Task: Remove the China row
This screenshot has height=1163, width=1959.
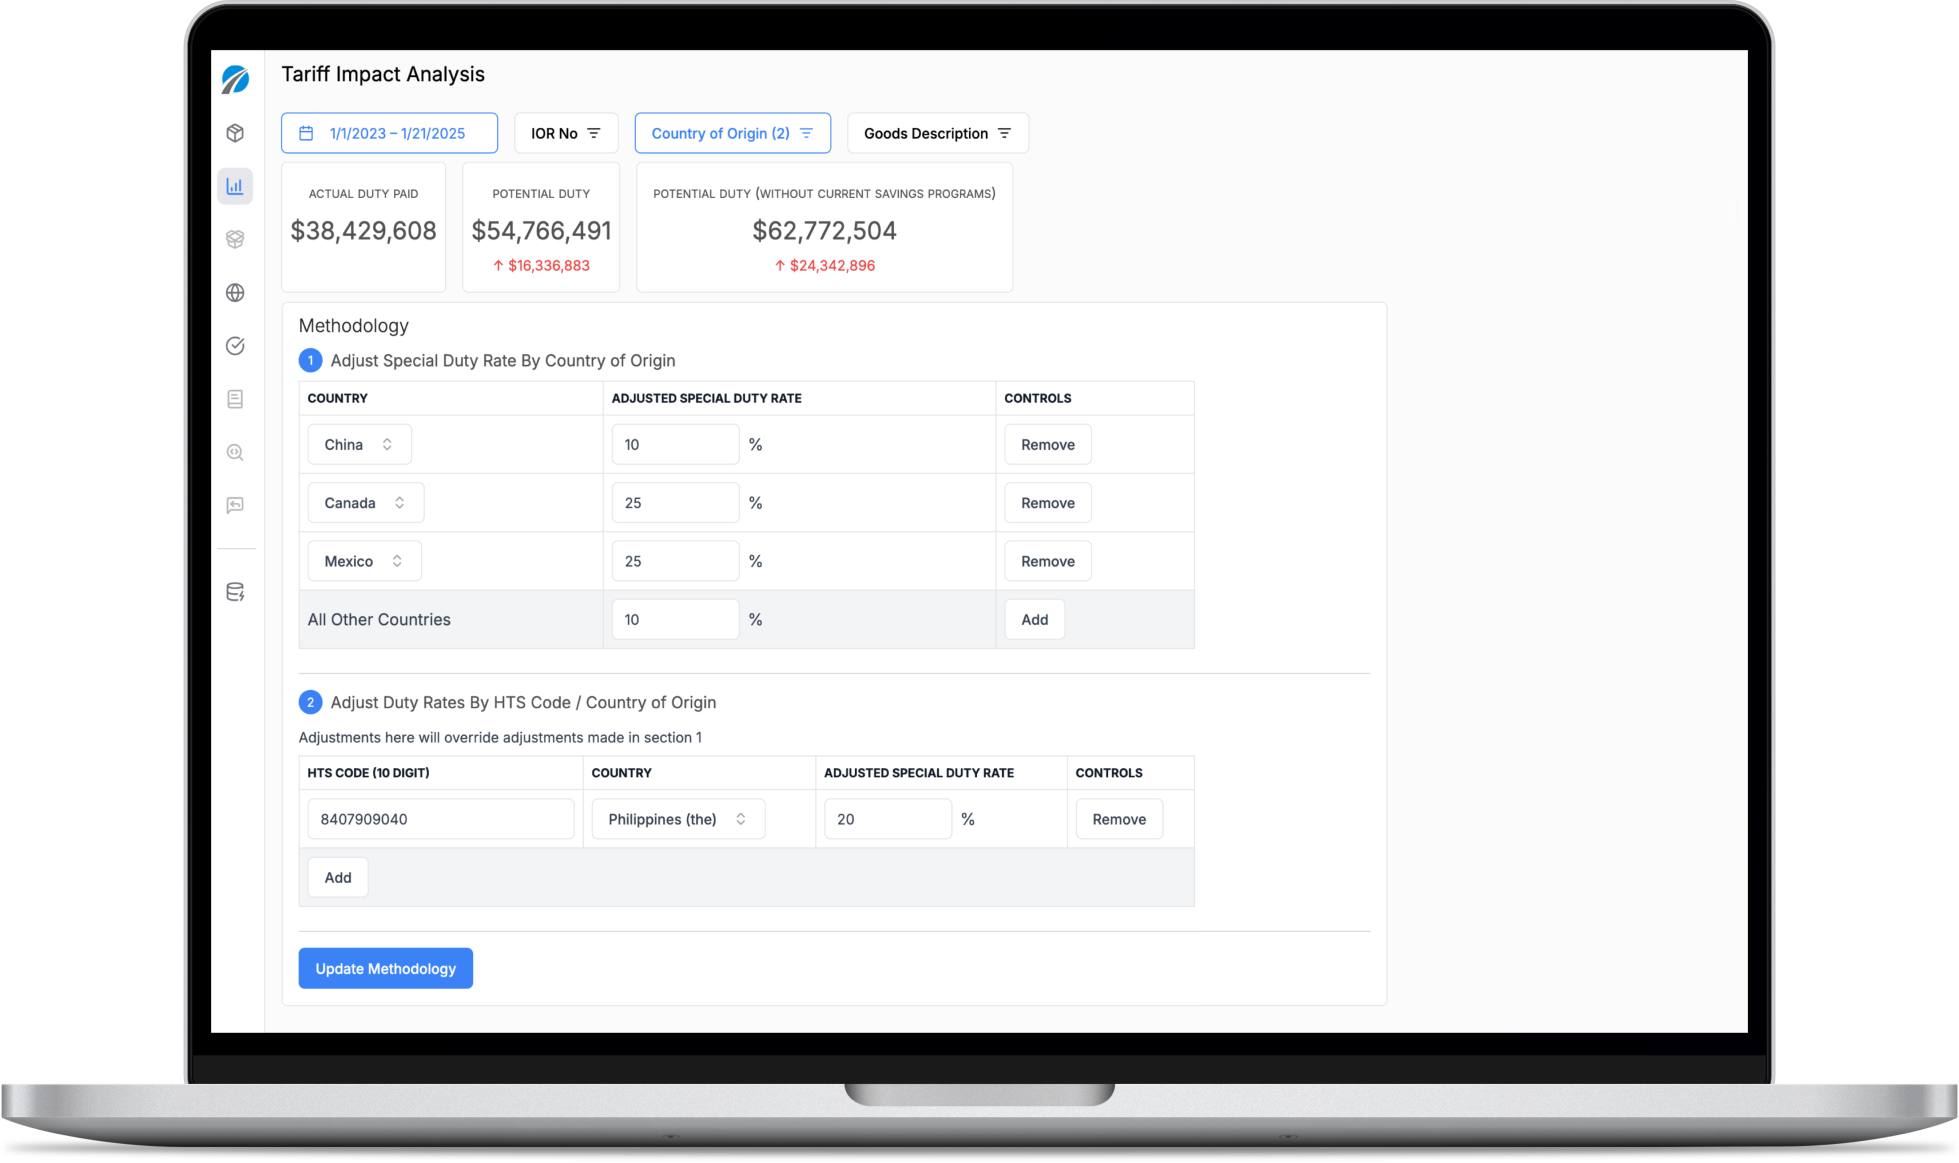Action: tap(1048, 444)
